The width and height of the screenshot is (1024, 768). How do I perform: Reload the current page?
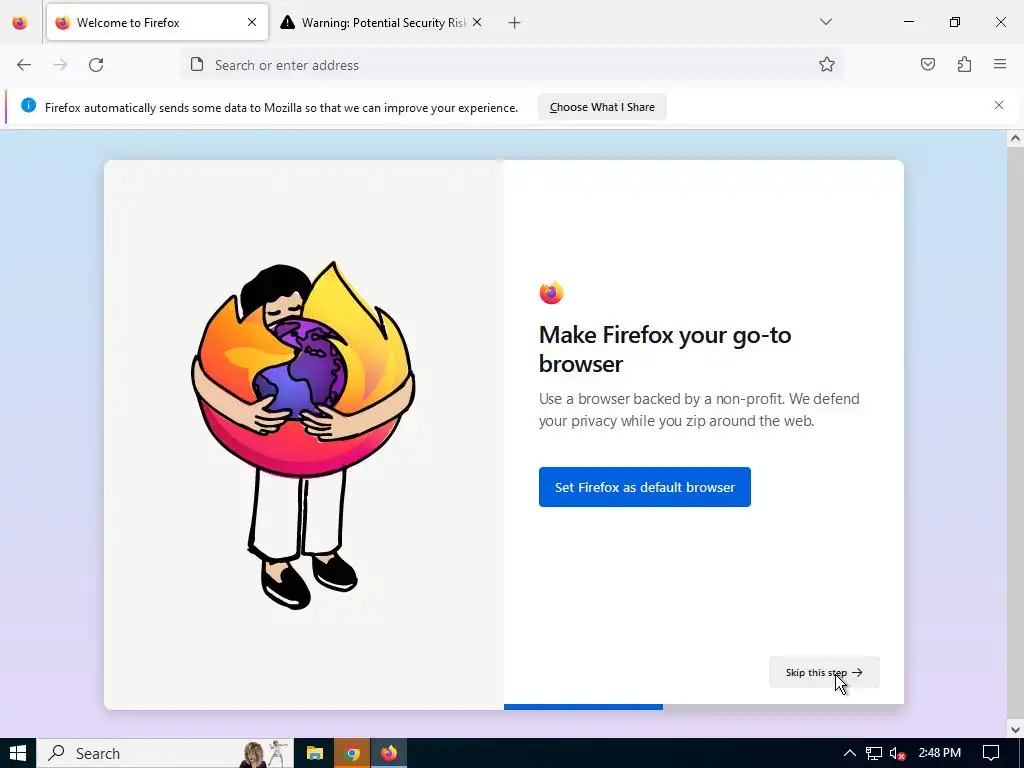point(96,65)
